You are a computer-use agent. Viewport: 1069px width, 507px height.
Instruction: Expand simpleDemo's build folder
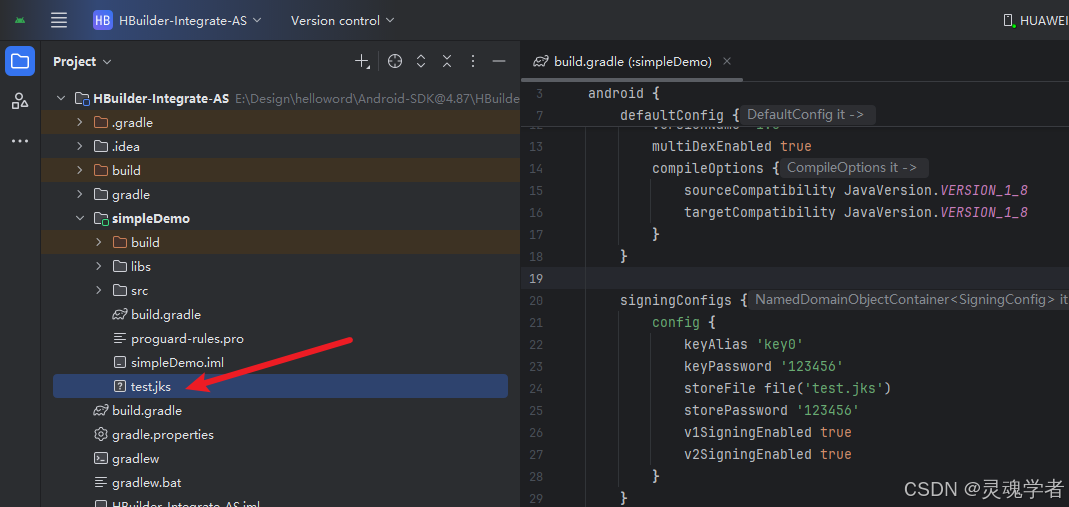[x=99, y=243]
